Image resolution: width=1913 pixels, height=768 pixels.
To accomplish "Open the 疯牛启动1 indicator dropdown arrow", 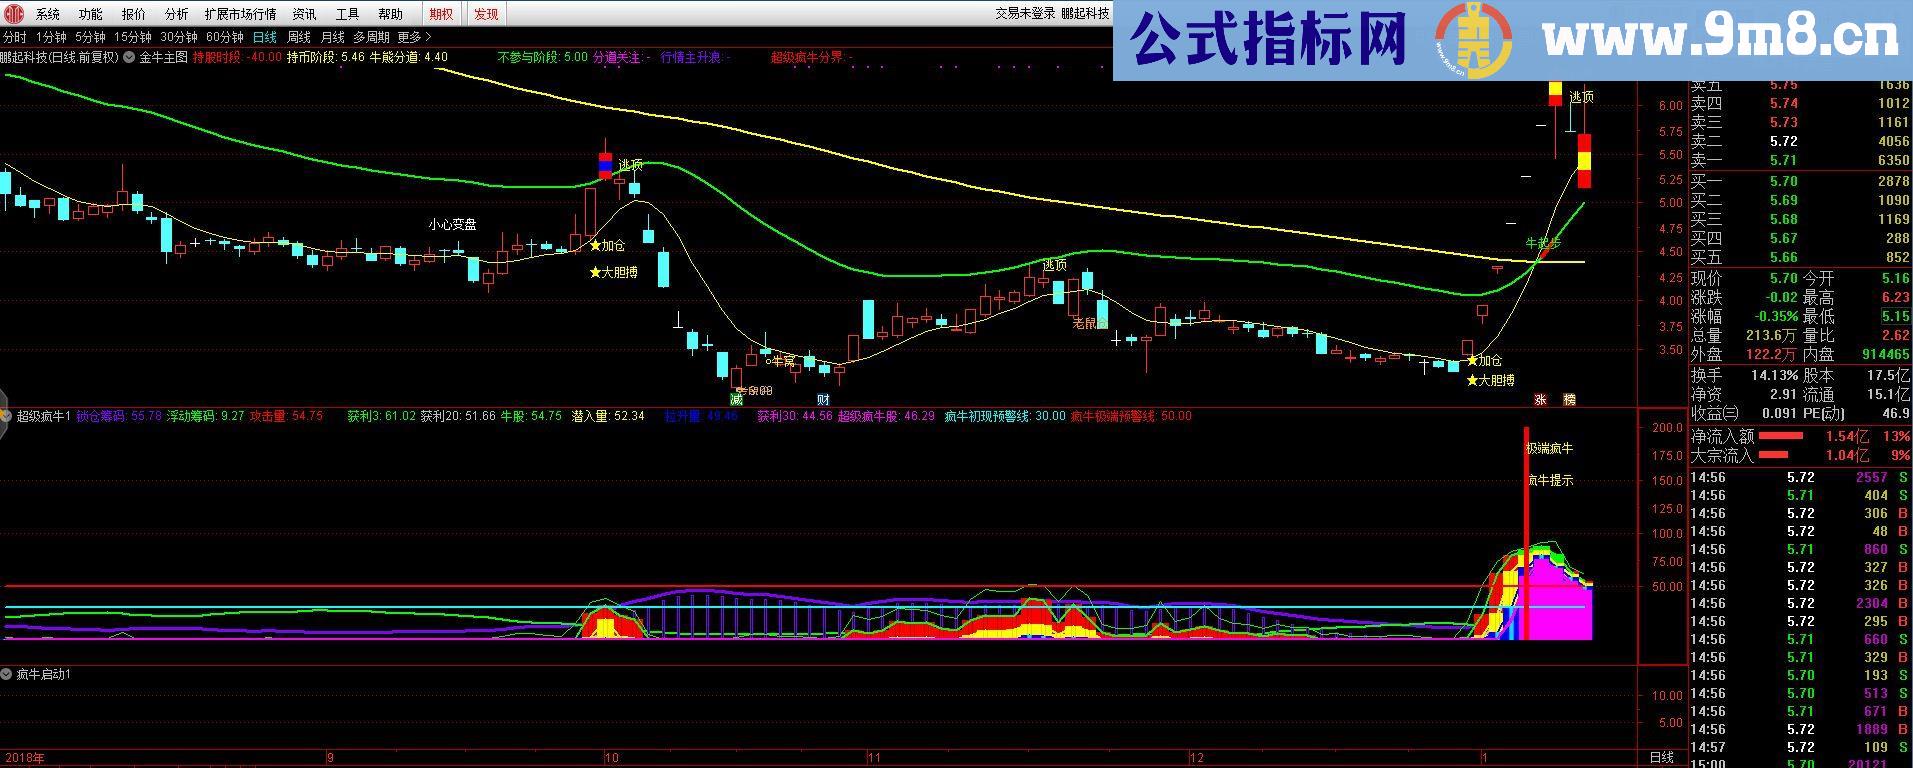I will pos(6,674).
